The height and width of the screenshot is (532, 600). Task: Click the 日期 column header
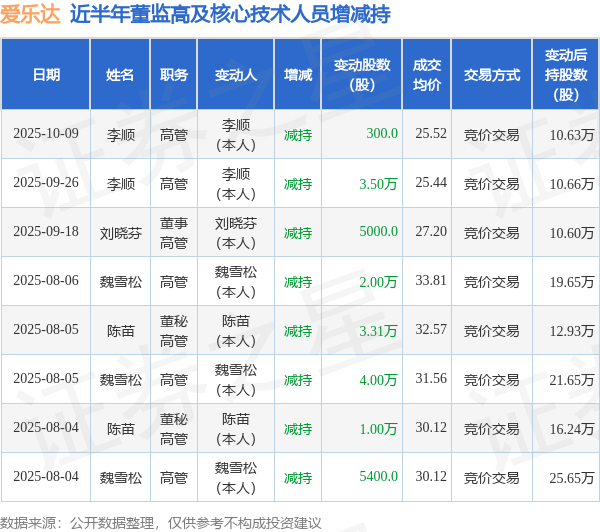coord(46,75)
